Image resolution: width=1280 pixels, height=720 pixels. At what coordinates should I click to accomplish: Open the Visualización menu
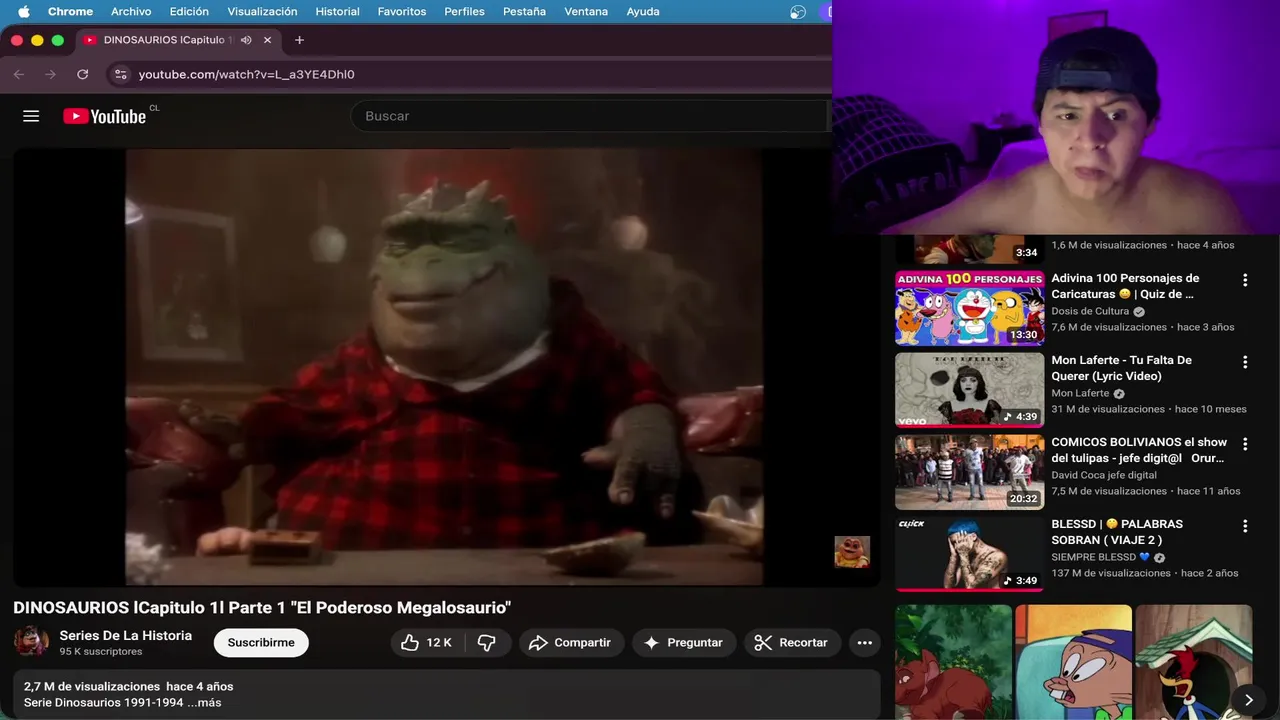(x=262, y=12)
